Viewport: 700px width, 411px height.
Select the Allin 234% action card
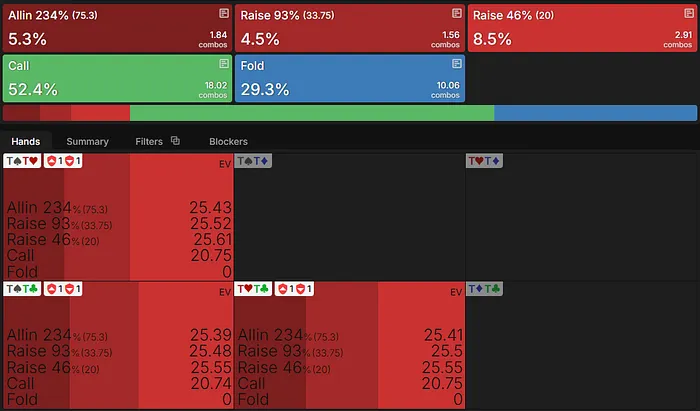point(117,29)
